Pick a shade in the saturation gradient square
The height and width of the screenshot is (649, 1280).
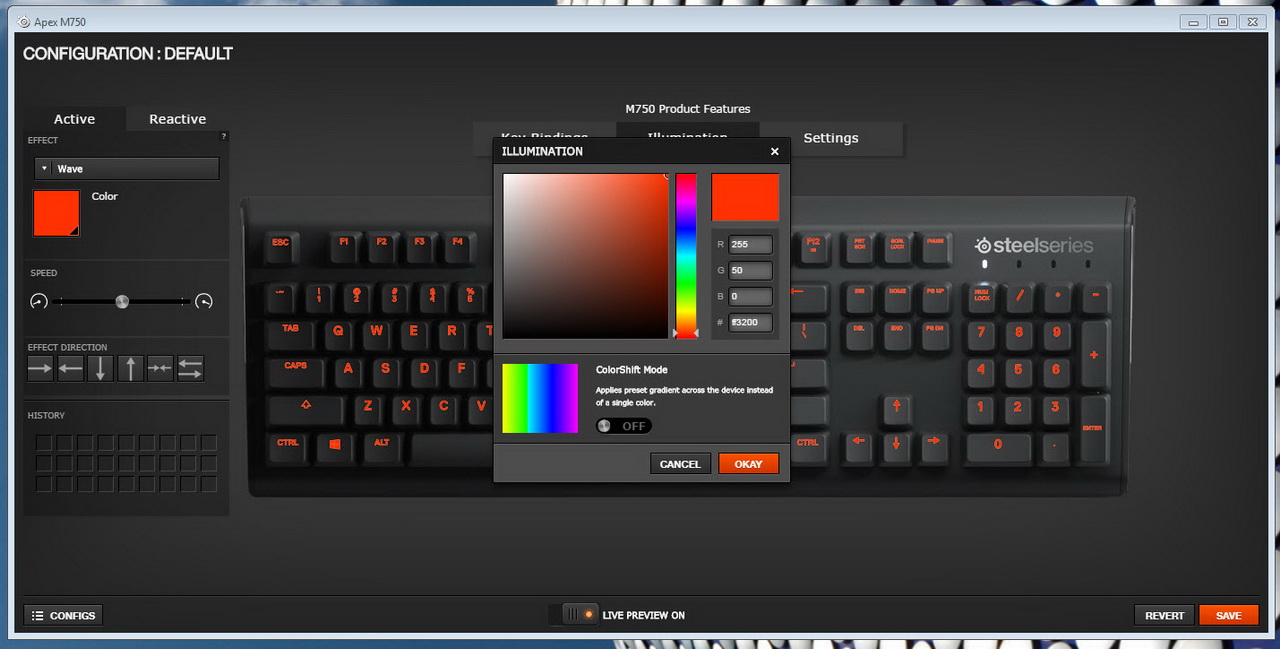(585, 256)
